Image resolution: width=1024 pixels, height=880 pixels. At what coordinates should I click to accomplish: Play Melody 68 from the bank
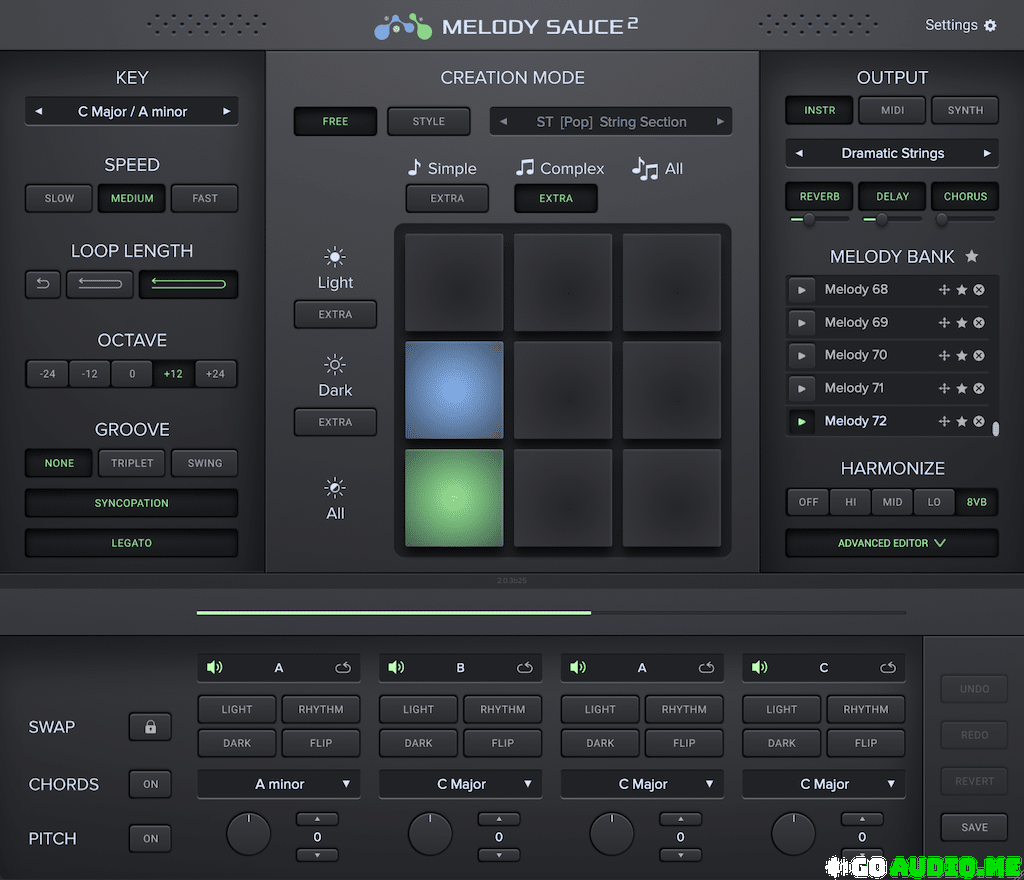click(801, 290)
